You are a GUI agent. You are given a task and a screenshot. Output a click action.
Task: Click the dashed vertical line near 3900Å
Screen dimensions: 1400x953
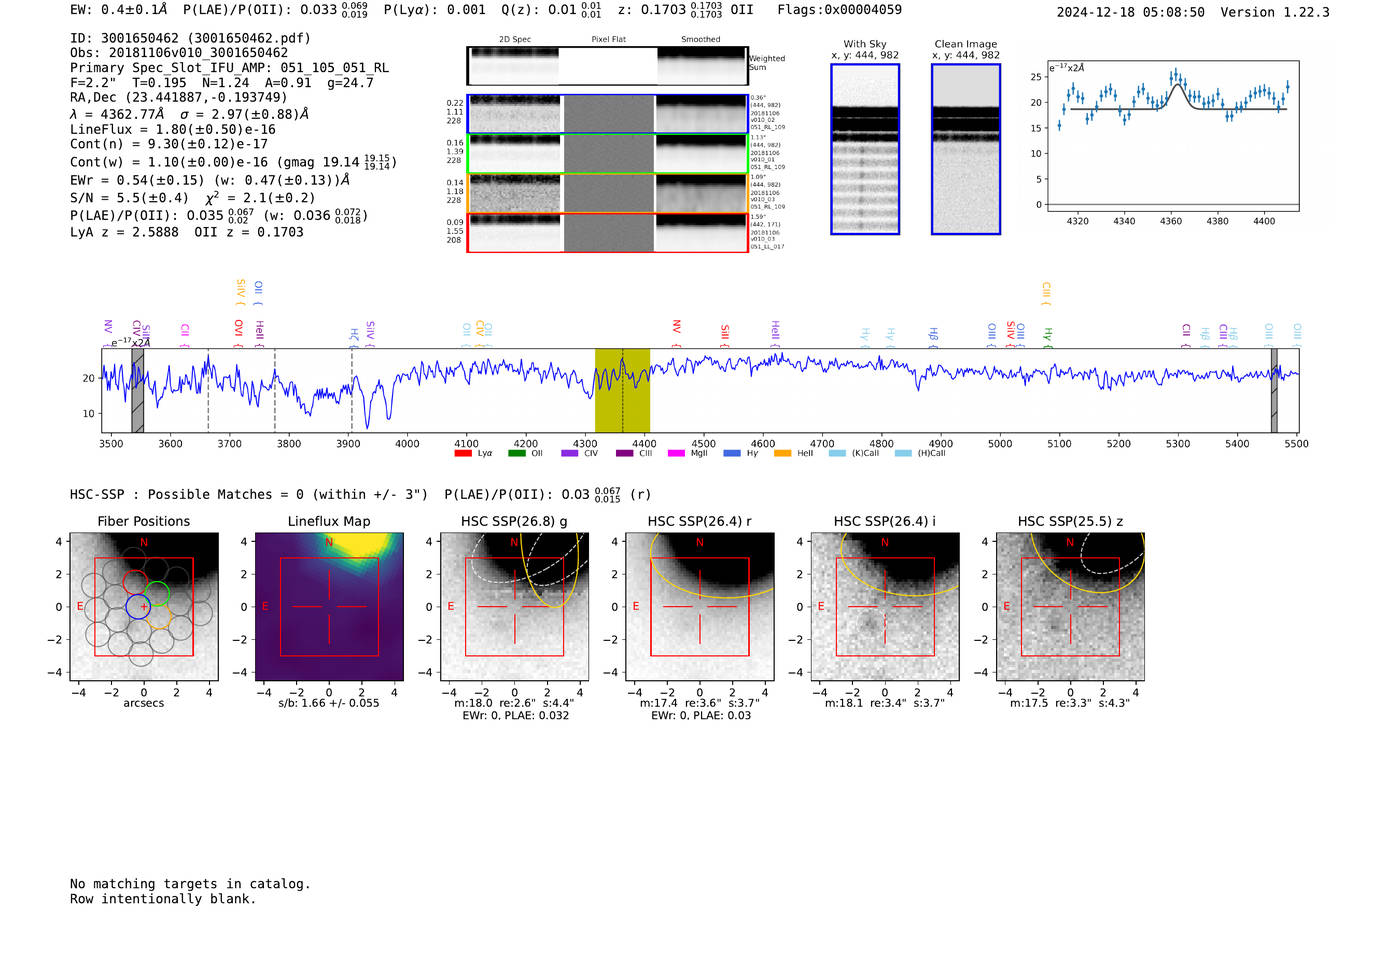352,390
